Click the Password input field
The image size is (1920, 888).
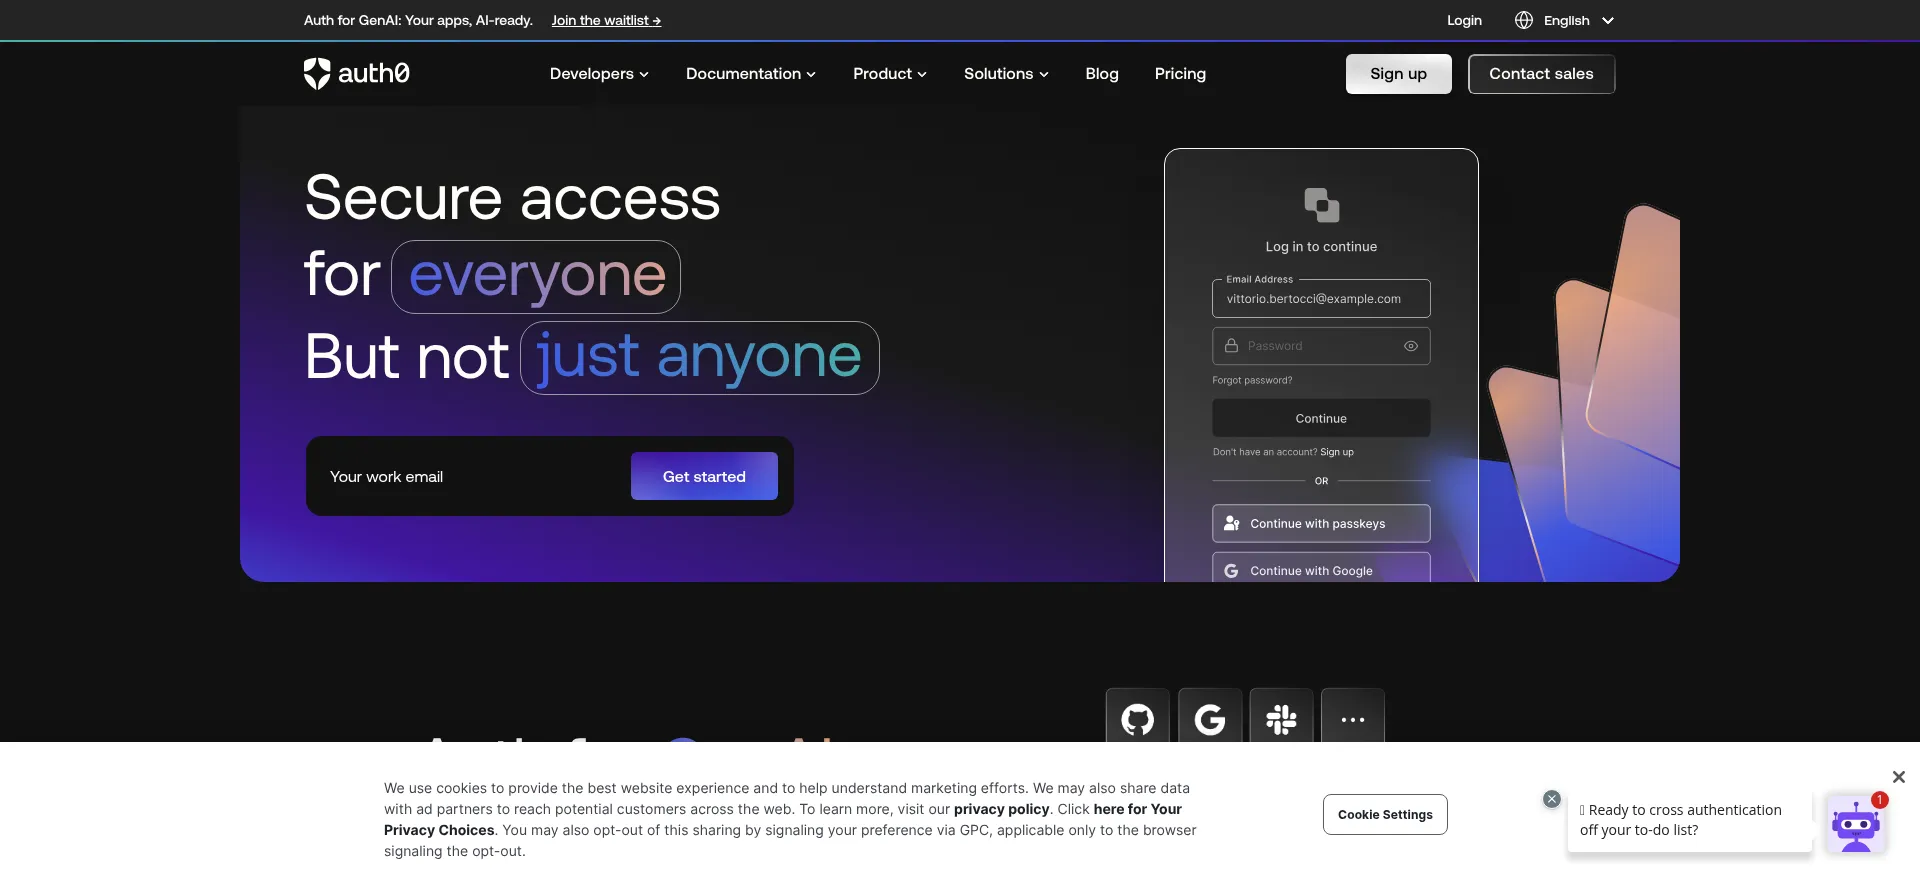1321,346
